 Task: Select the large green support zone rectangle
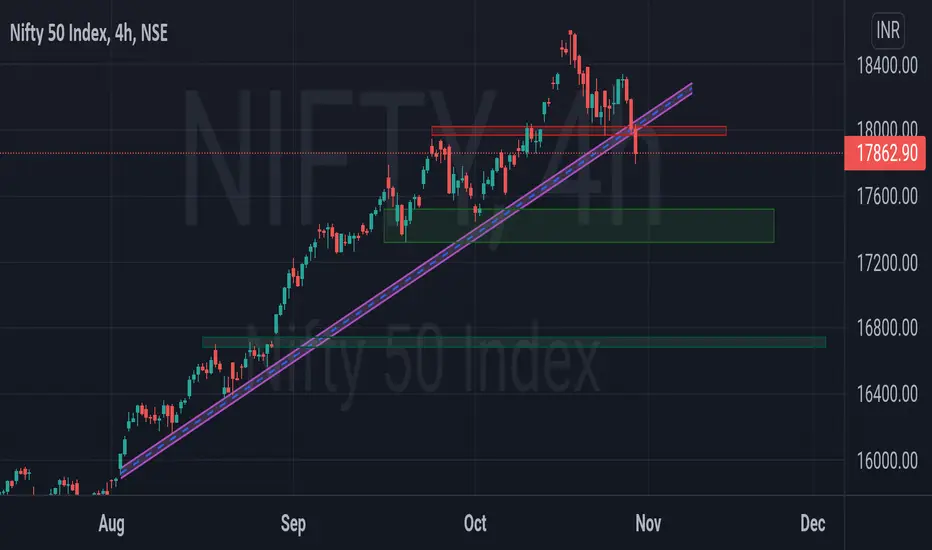pos(579,225)
